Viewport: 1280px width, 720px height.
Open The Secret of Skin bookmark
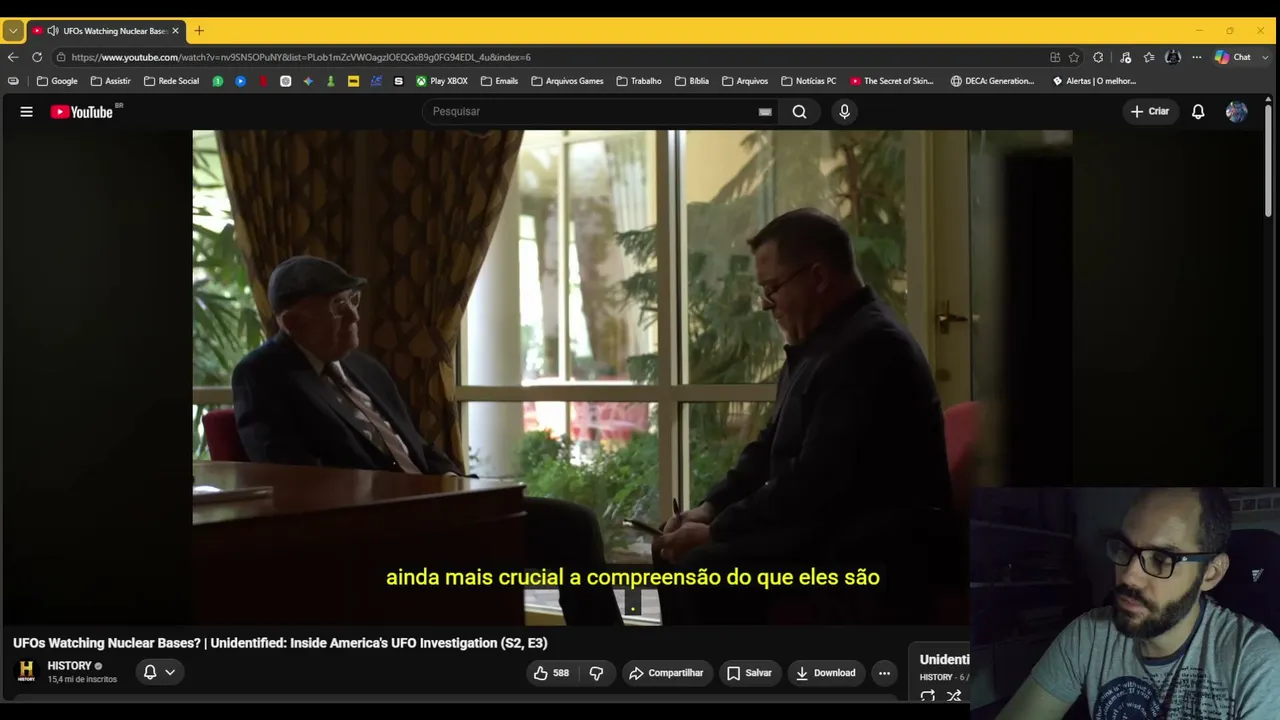[x=892, y=81]
